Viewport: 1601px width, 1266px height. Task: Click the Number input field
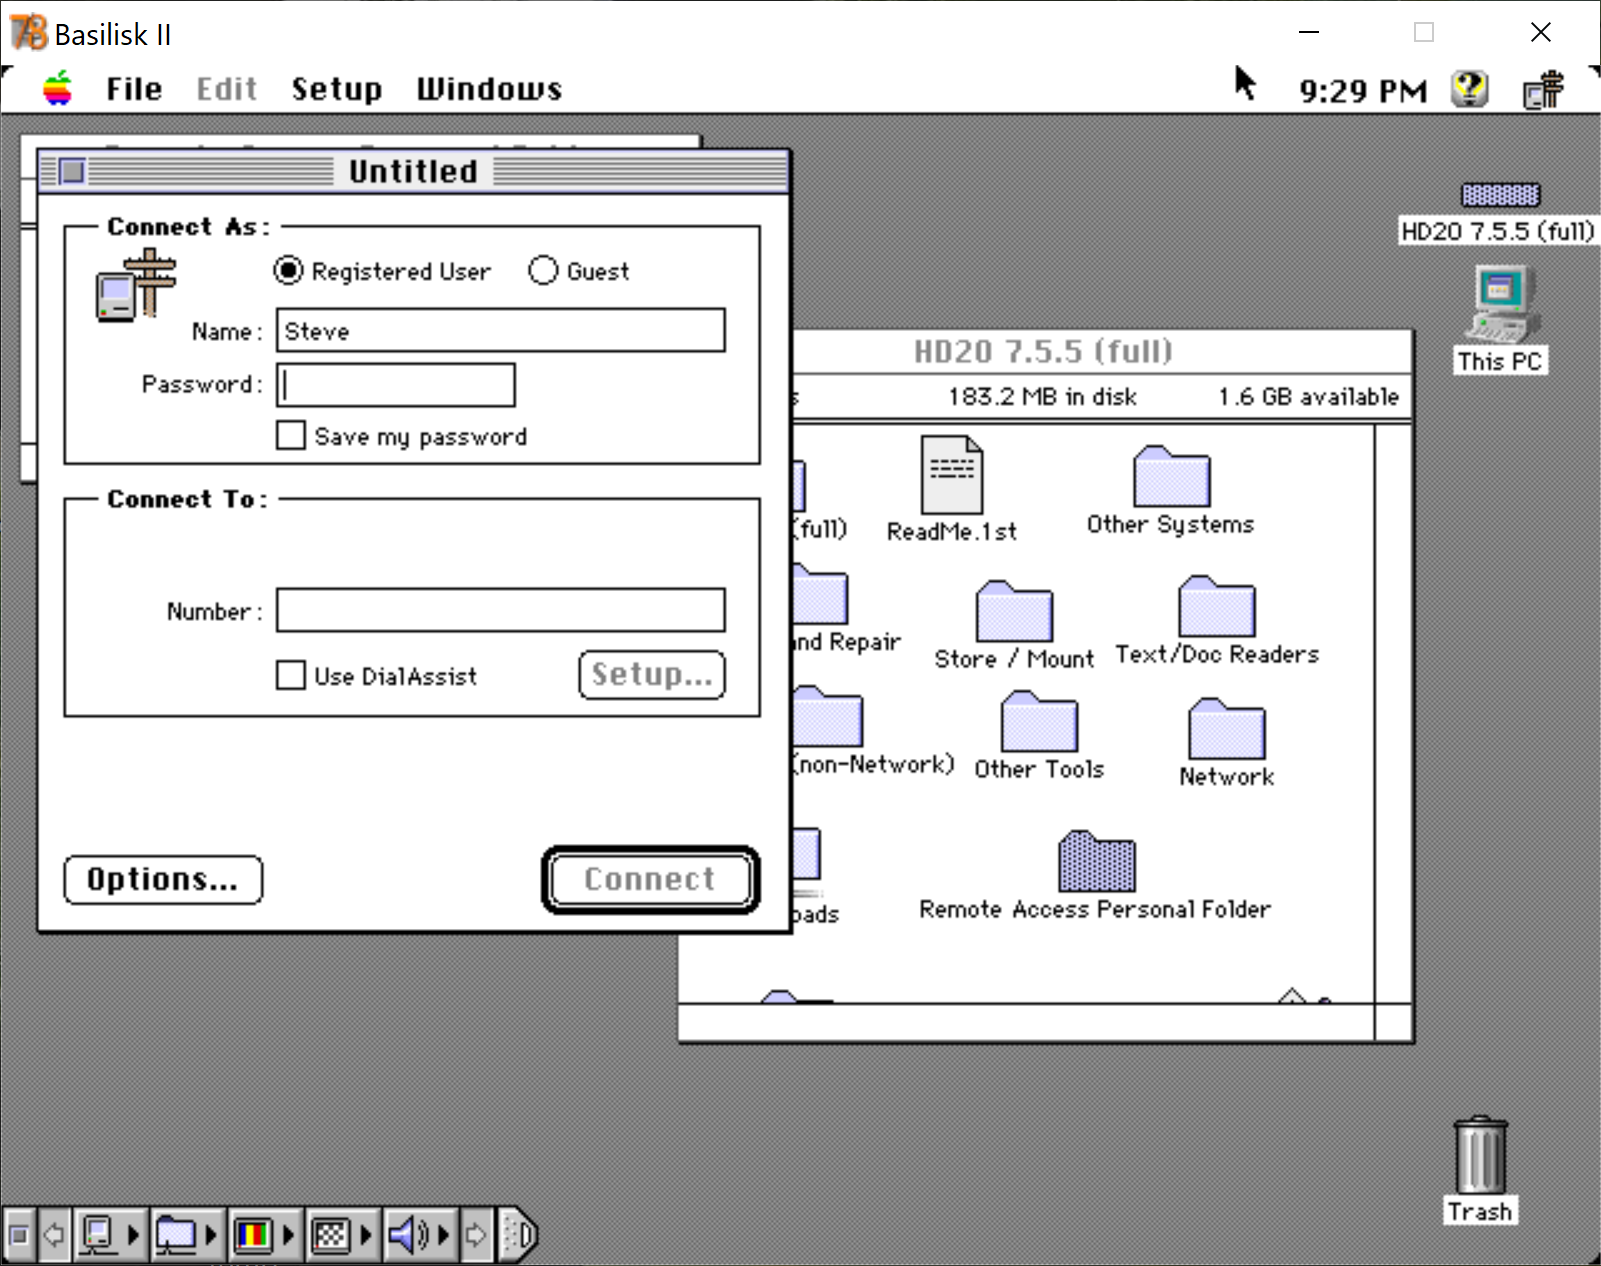pos(501,610)
